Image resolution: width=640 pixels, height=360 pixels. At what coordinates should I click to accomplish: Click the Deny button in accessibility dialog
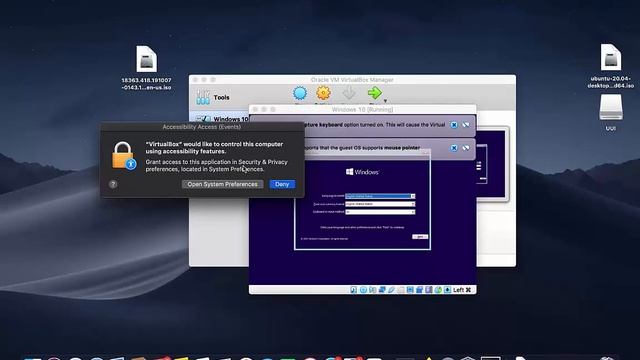pos(282,184)
